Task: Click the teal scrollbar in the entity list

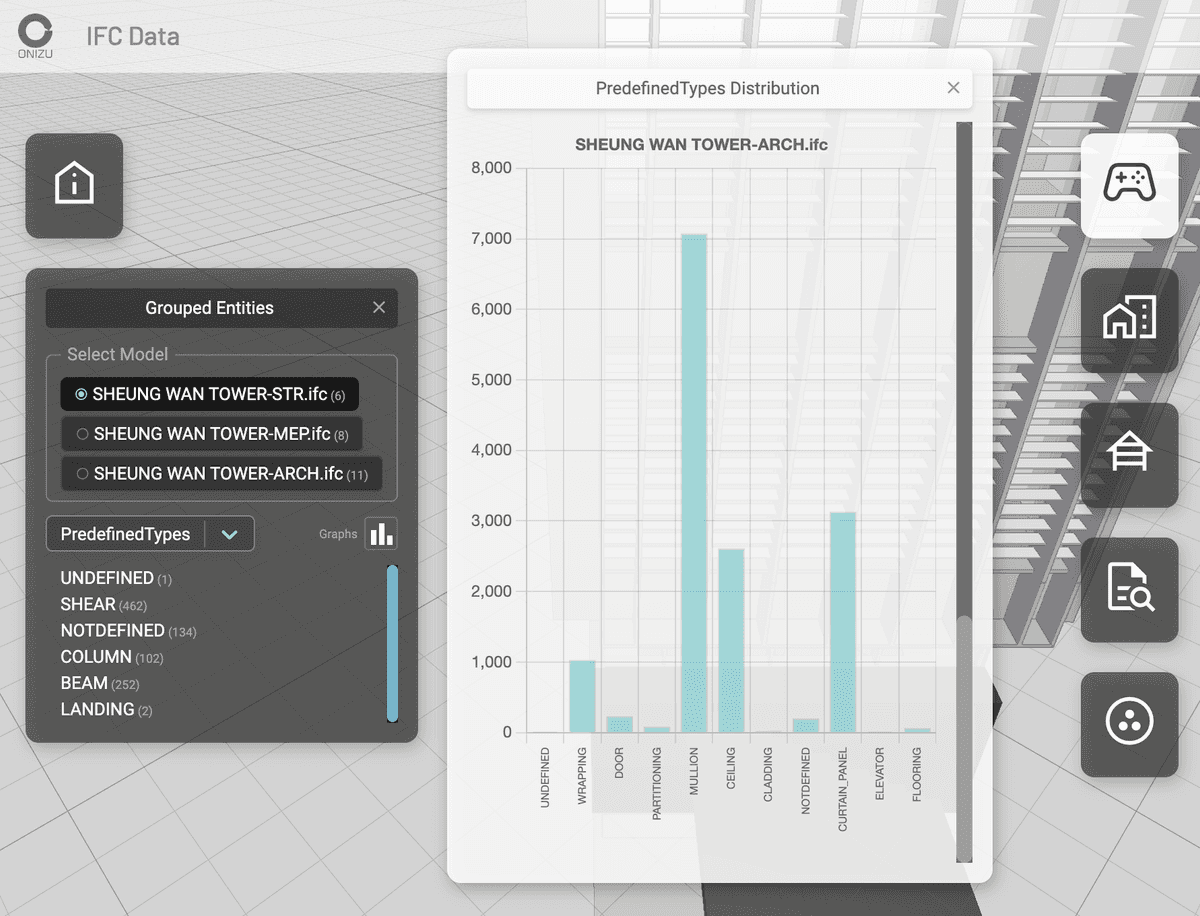Action: pos(393,645)
